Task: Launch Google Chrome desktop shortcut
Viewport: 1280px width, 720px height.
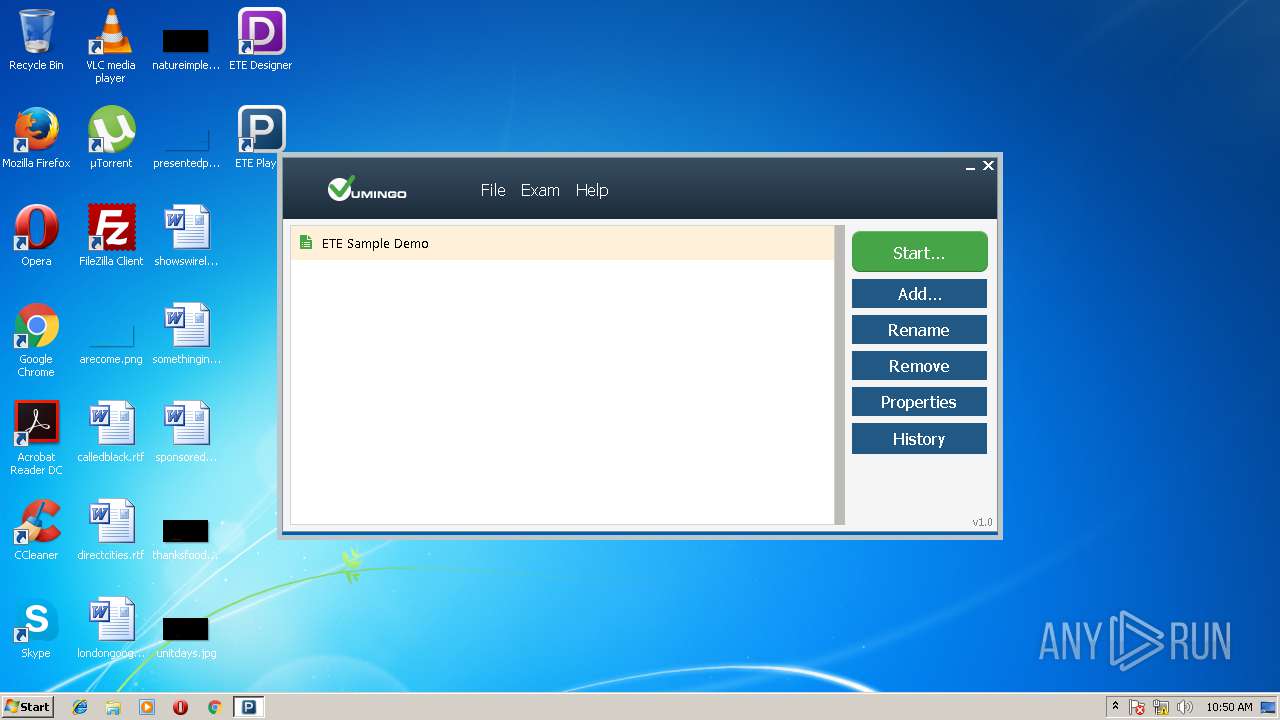Action: (36, 340)
